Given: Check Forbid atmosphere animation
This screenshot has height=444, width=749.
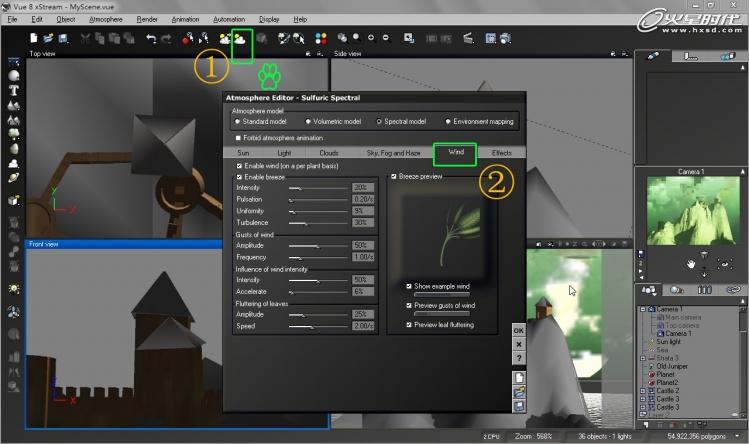Looking at the screenshot, I should (238, 137).
